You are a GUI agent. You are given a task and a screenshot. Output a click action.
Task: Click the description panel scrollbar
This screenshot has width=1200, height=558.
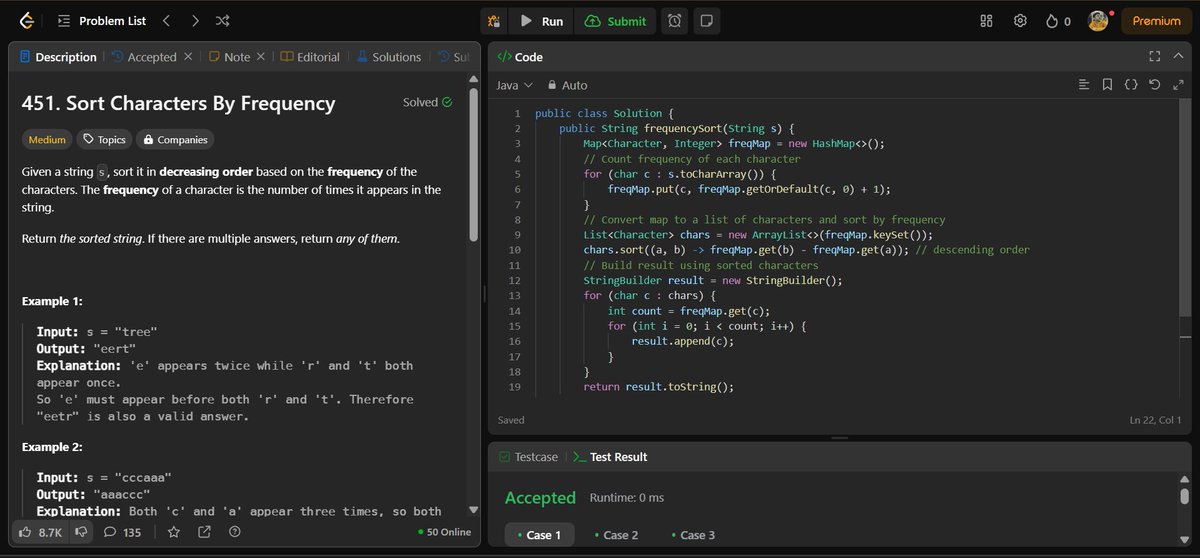coord(474,165)
